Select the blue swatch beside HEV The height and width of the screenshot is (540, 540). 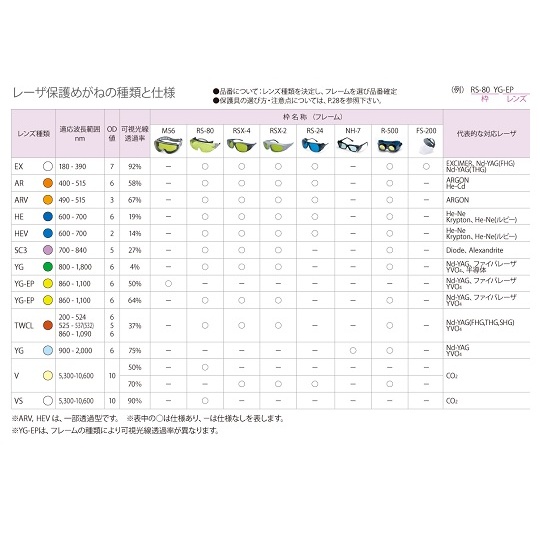(48, 233)
